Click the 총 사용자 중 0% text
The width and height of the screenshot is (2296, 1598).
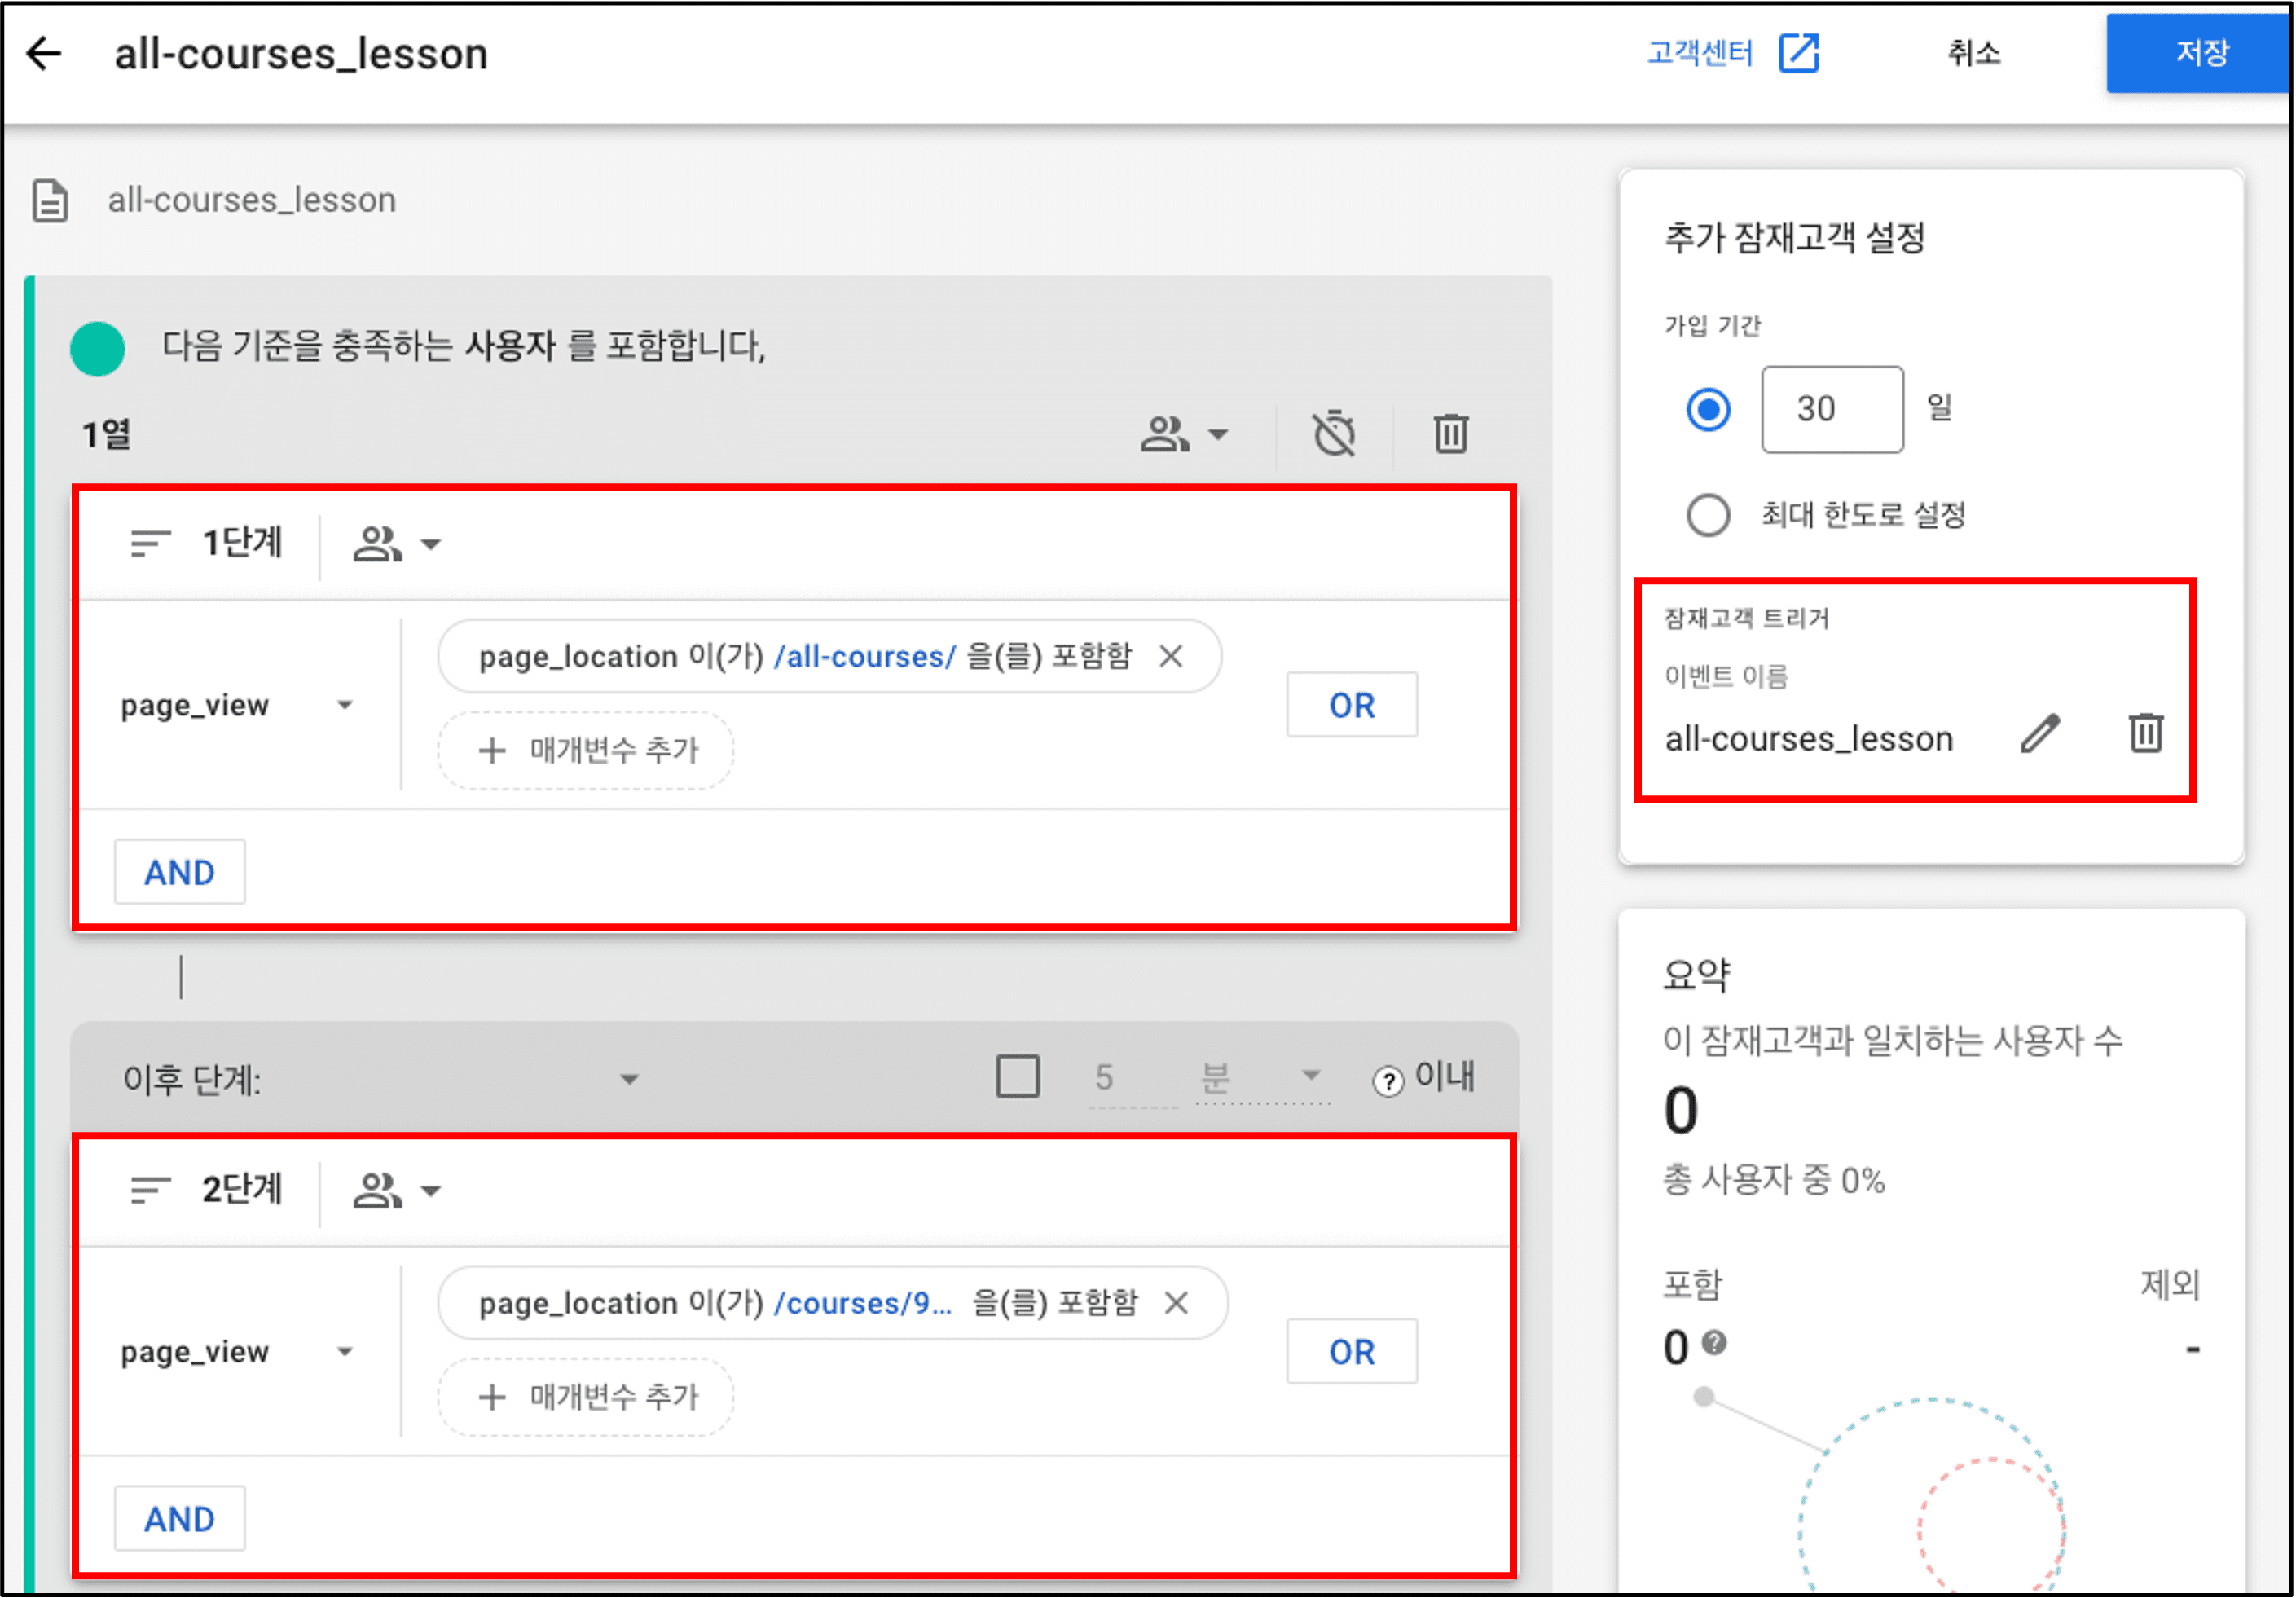point(1774,1181)
